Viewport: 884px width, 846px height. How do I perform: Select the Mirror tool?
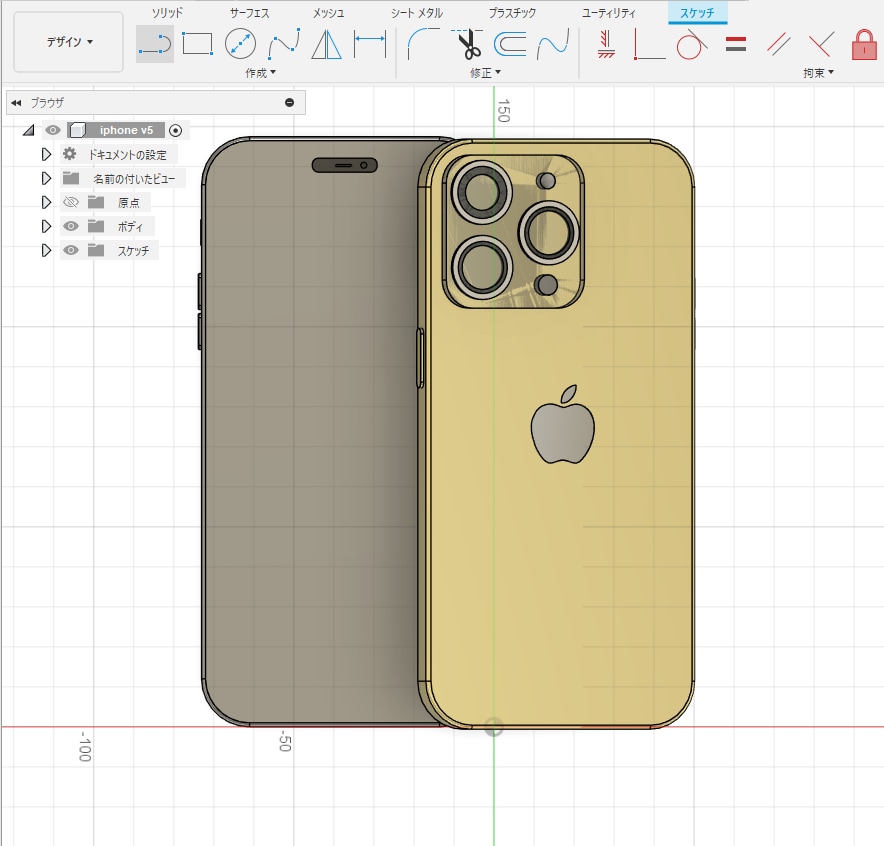coord(326,44)
